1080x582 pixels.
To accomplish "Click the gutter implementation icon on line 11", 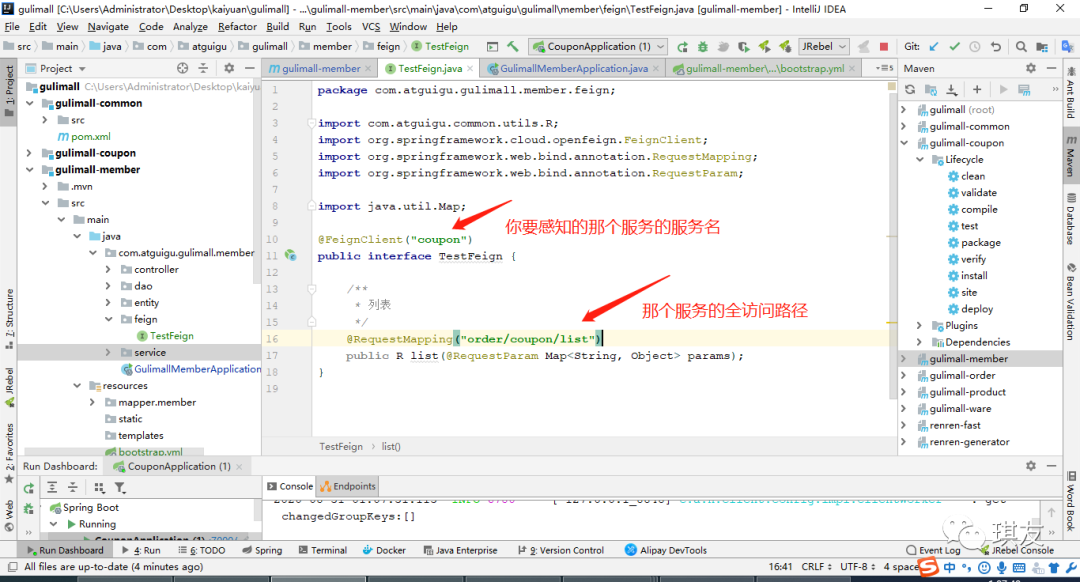I will (x=291, y=256).
